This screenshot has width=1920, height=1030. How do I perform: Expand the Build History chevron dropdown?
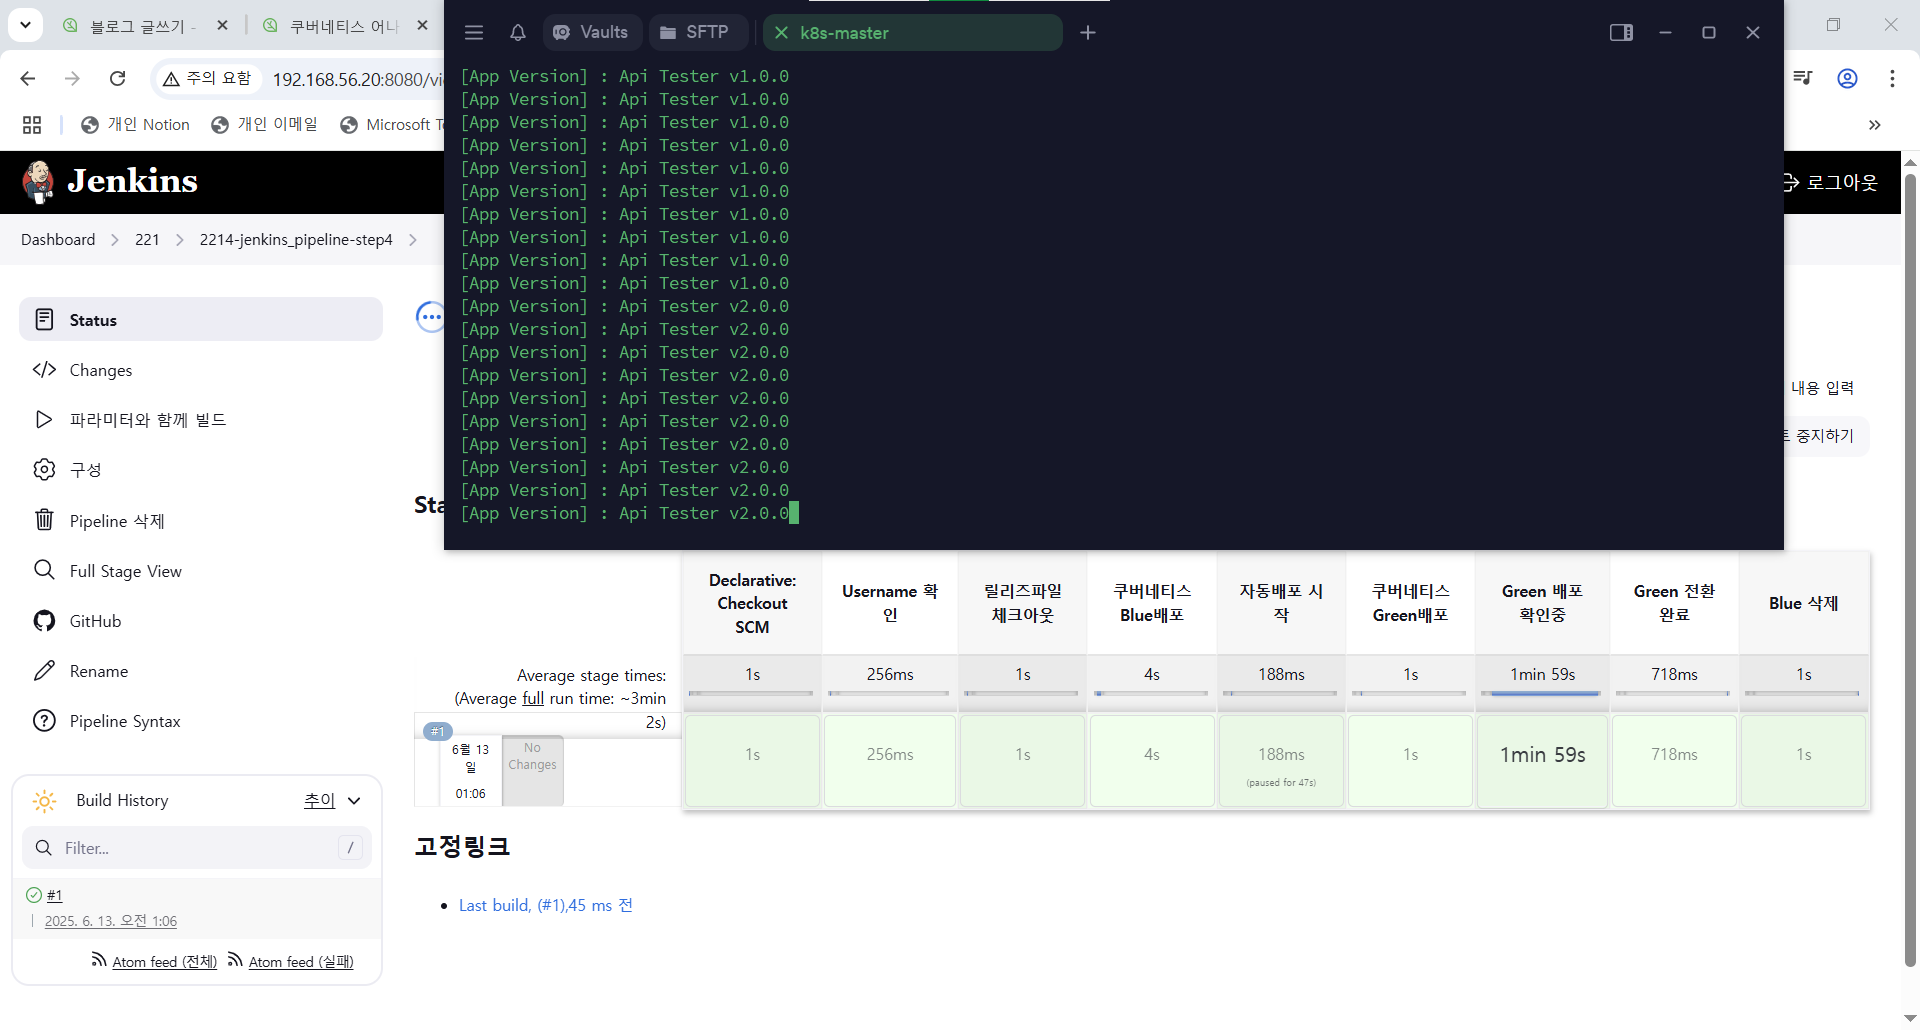coord(354,800)
